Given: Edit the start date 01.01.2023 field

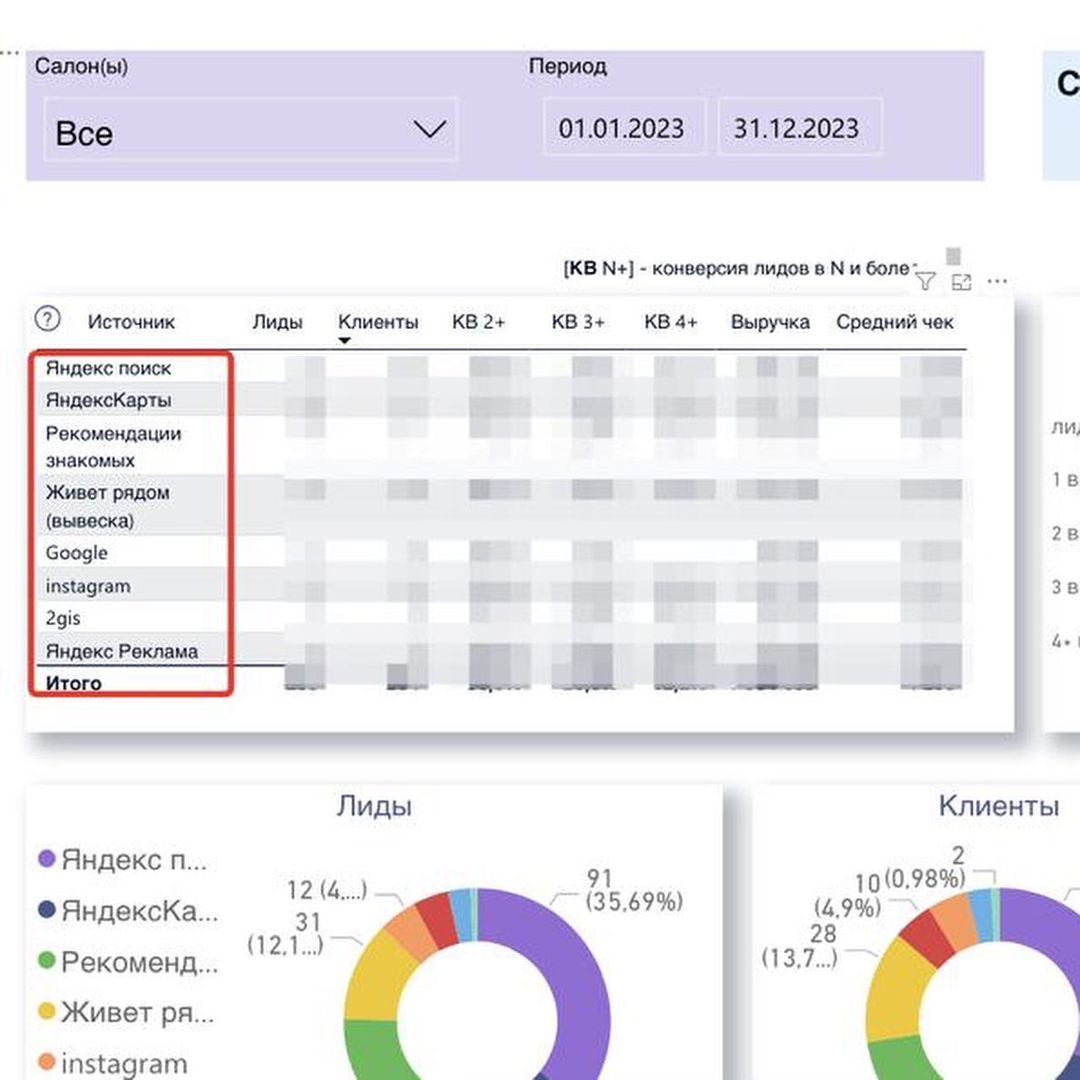Looking at the screenshot, I should coord(624,127).
